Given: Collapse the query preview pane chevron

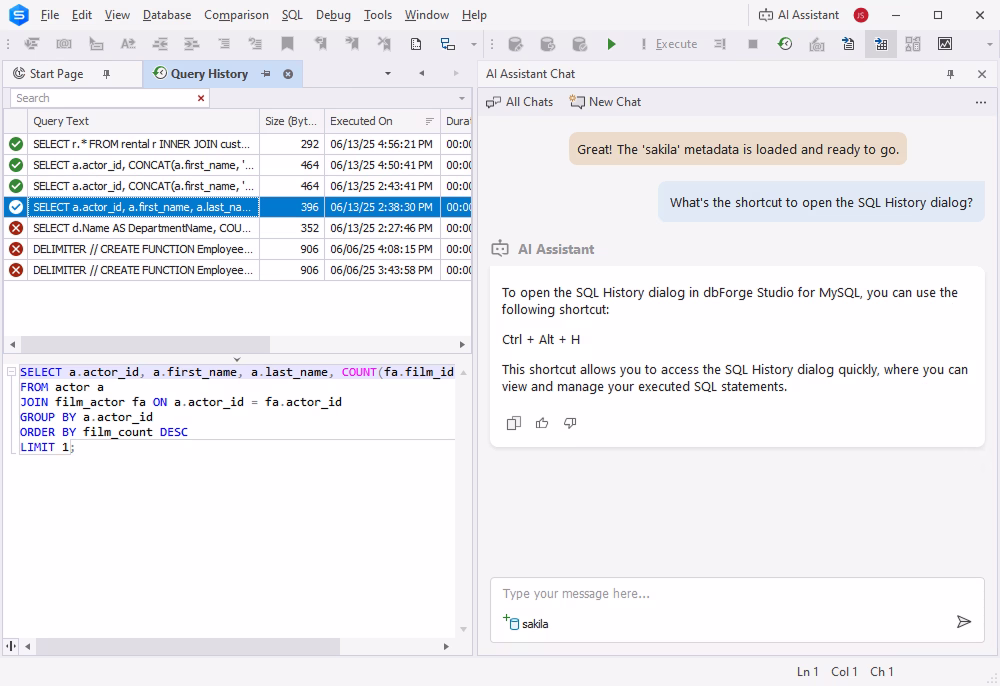Looking at the screenshot, I should coord(237,360).
